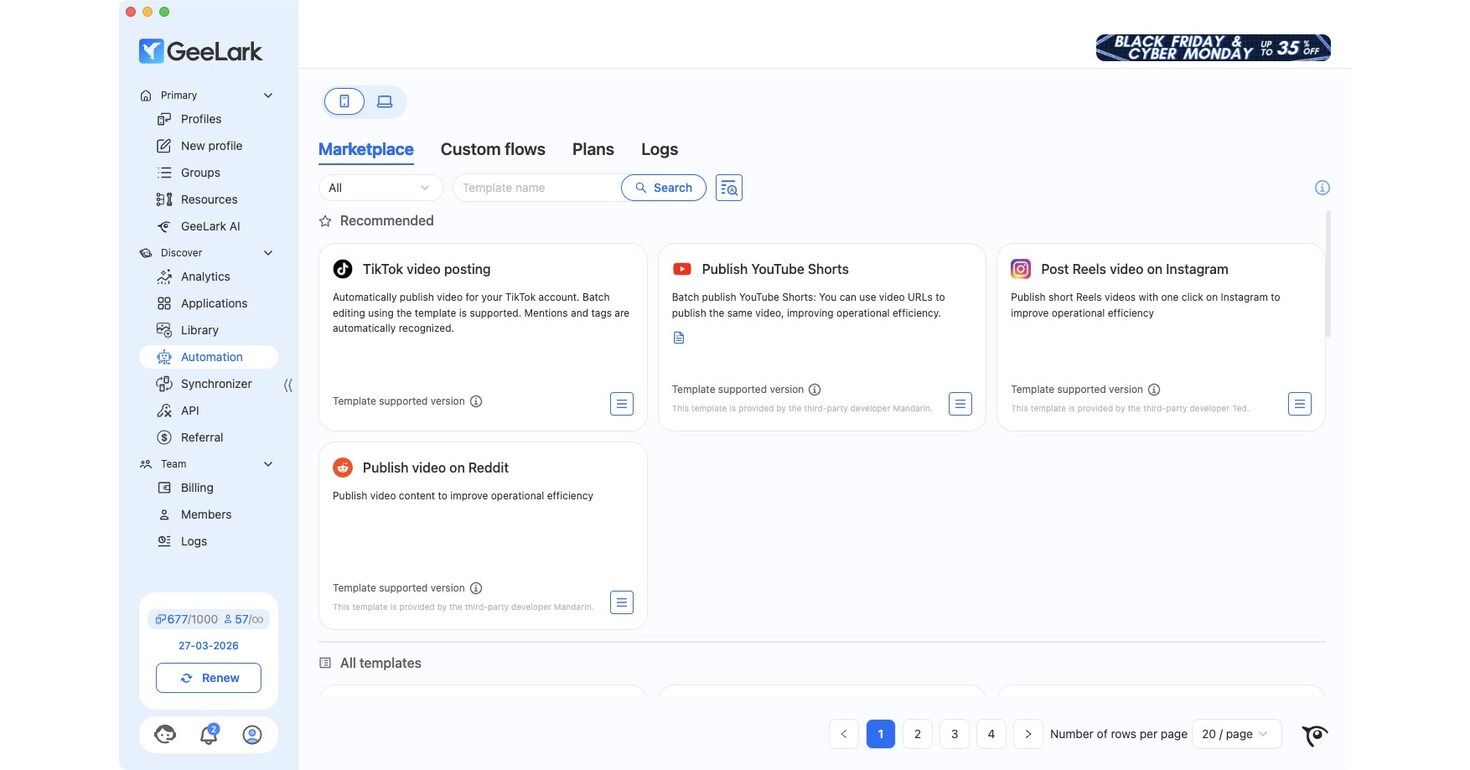Open GeeLark AI from the sidebar
The width and height of the screenshot is (1470, 770).
pos(210,226)
